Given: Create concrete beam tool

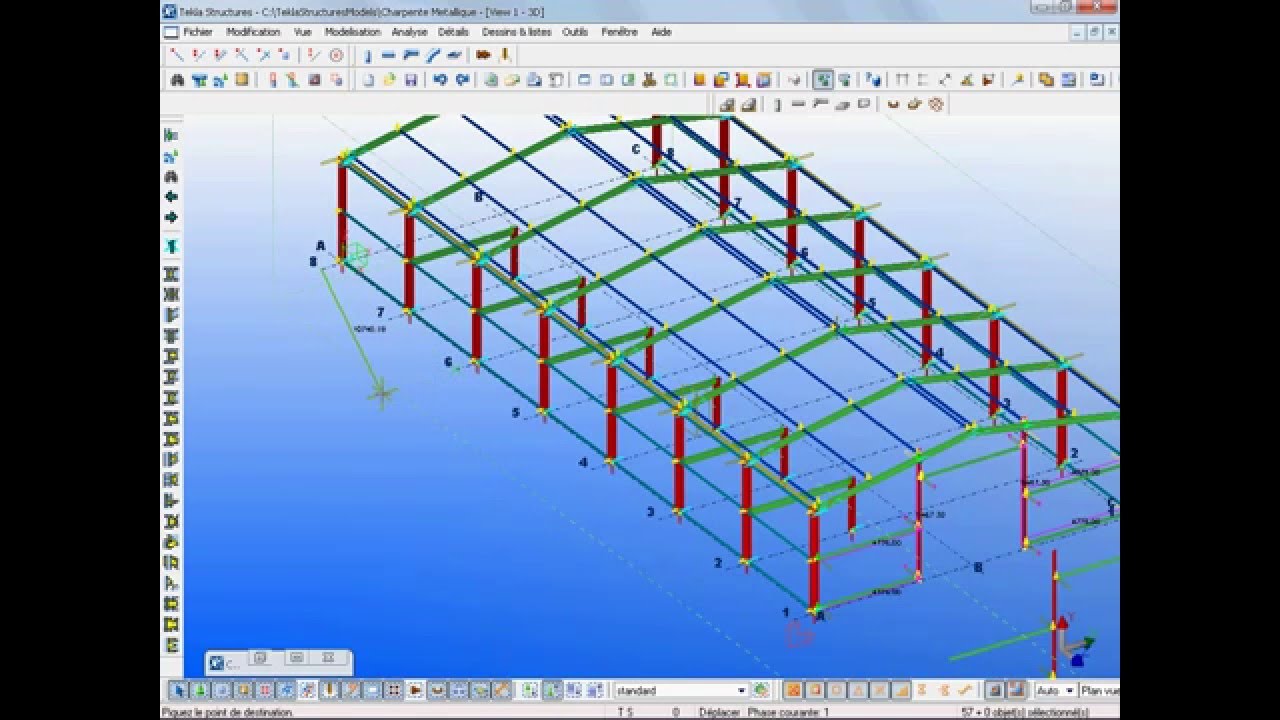Looking at the screenshot, I should pyautogui.click(x=798, y=104).
